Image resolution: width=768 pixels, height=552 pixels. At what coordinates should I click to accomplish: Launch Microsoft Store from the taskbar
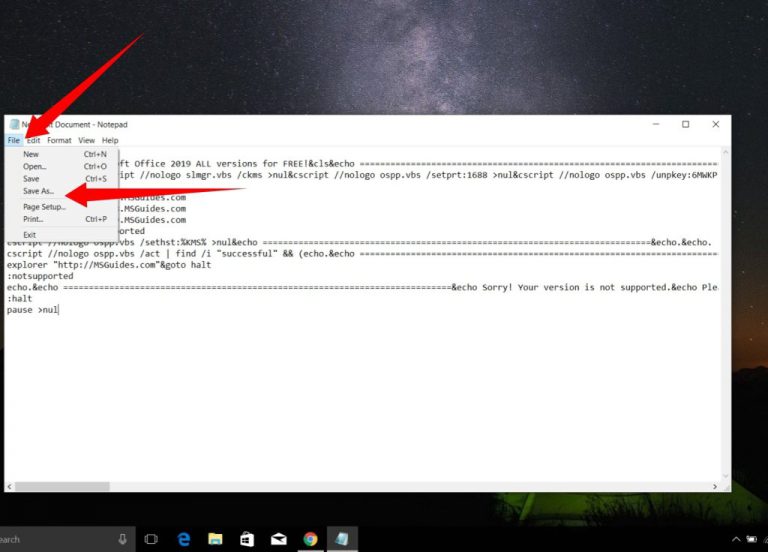[247, 539]
